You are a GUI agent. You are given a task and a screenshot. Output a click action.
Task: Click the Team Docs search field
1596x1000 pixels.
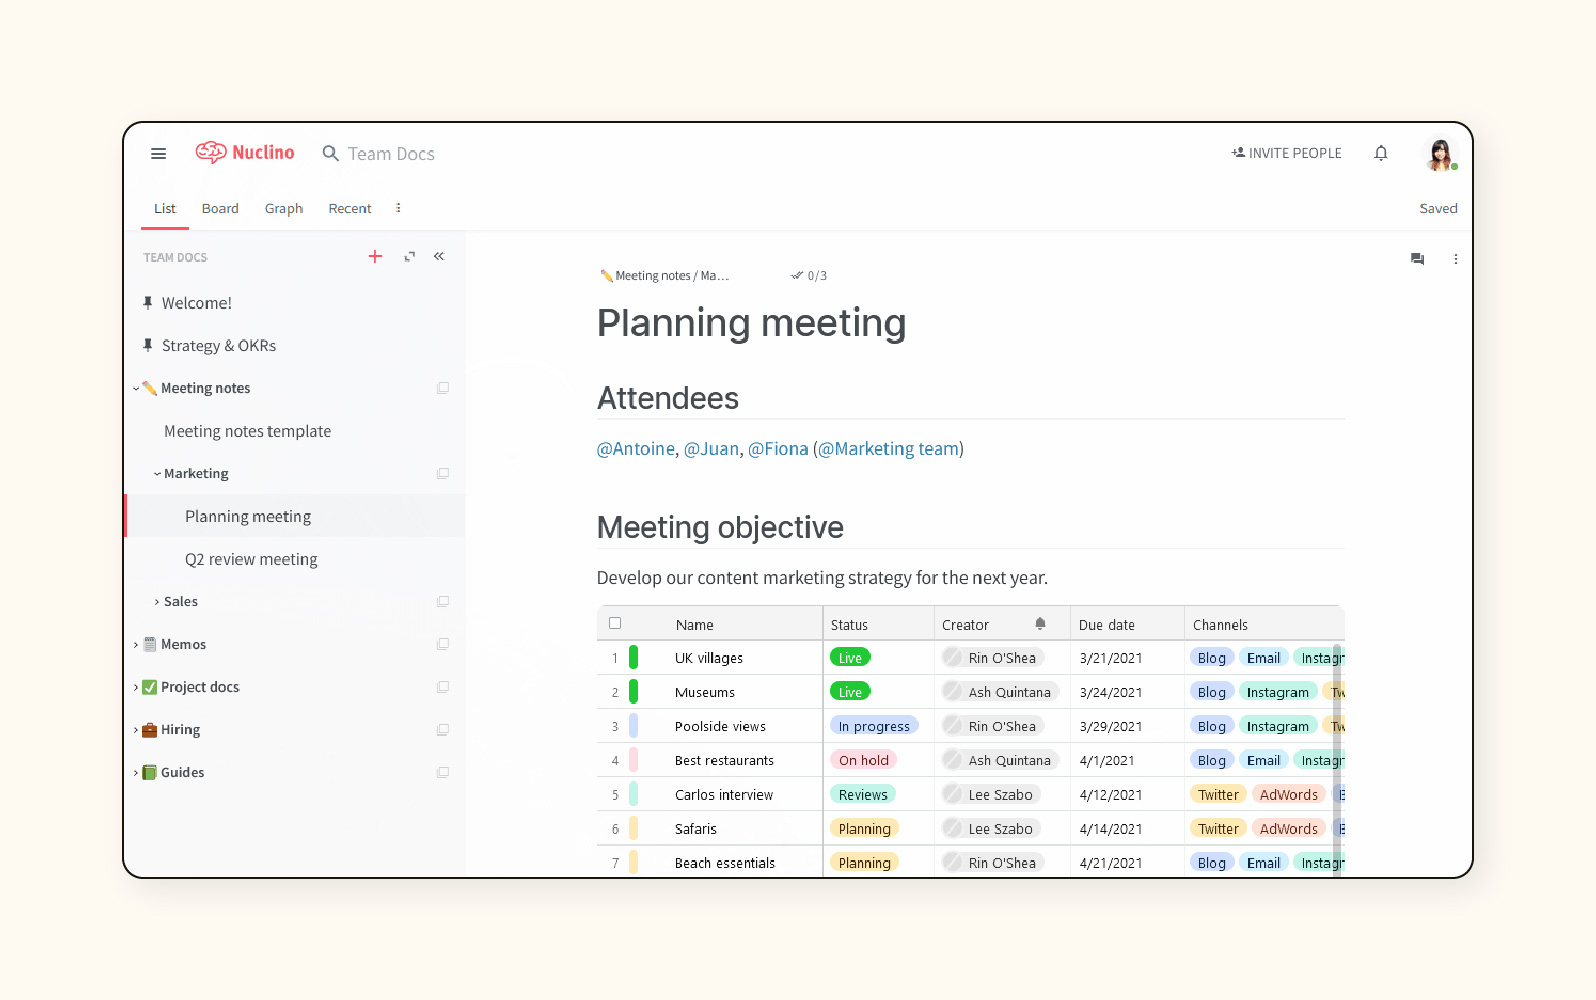coord(391,154)
